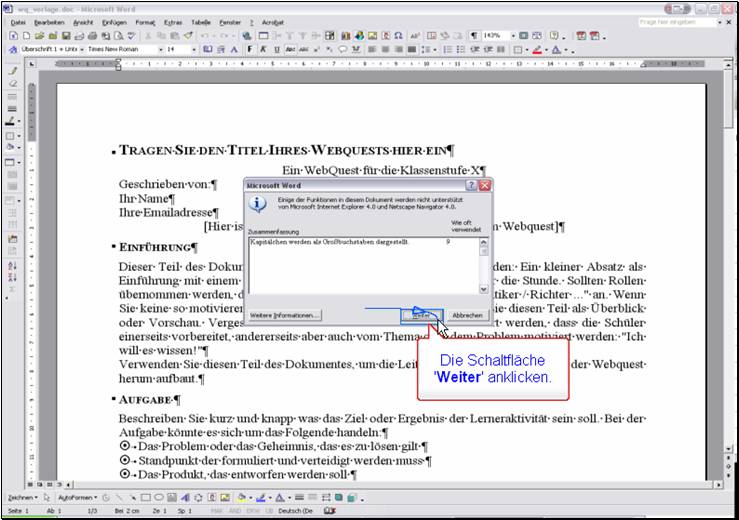
Task: Toggle italic formatting (K)
Action: click(x=263, y=49)
